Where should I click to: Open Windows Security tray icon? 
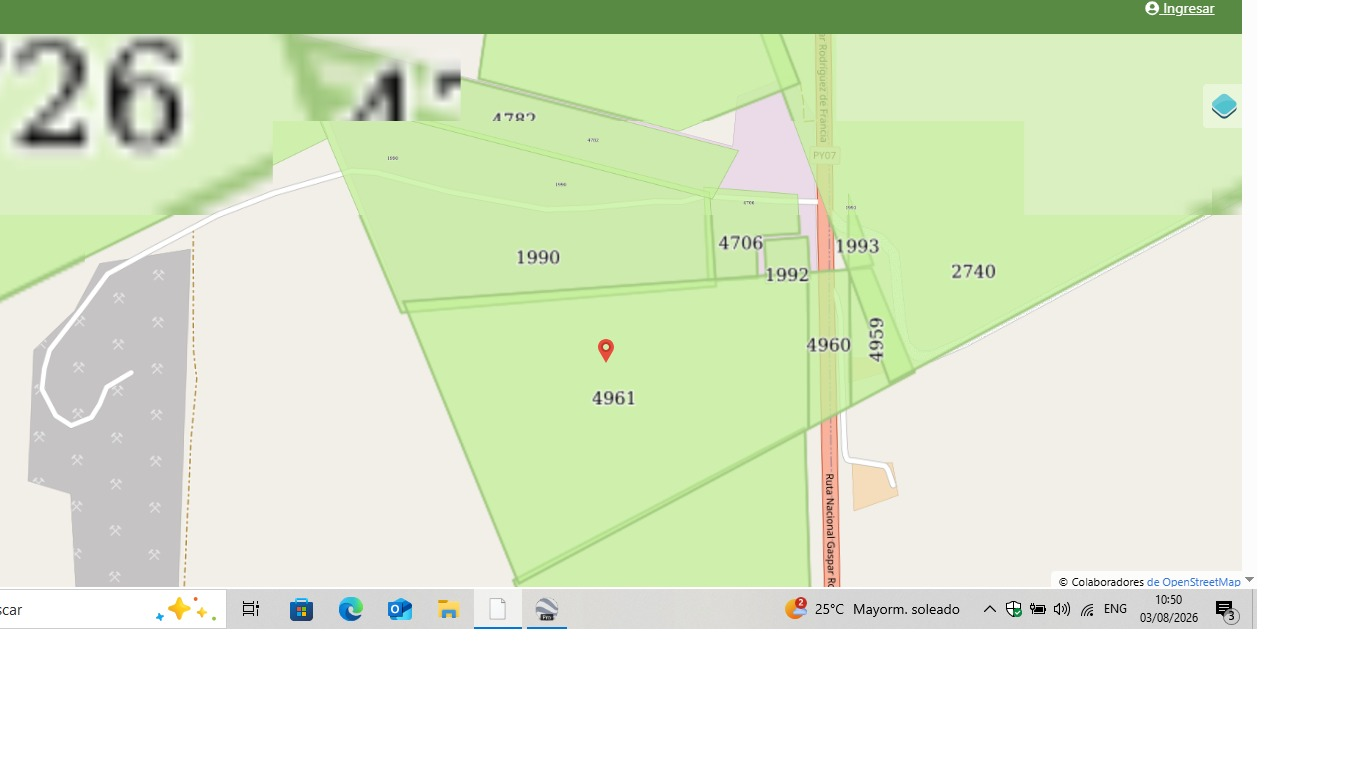[1013, 609]
